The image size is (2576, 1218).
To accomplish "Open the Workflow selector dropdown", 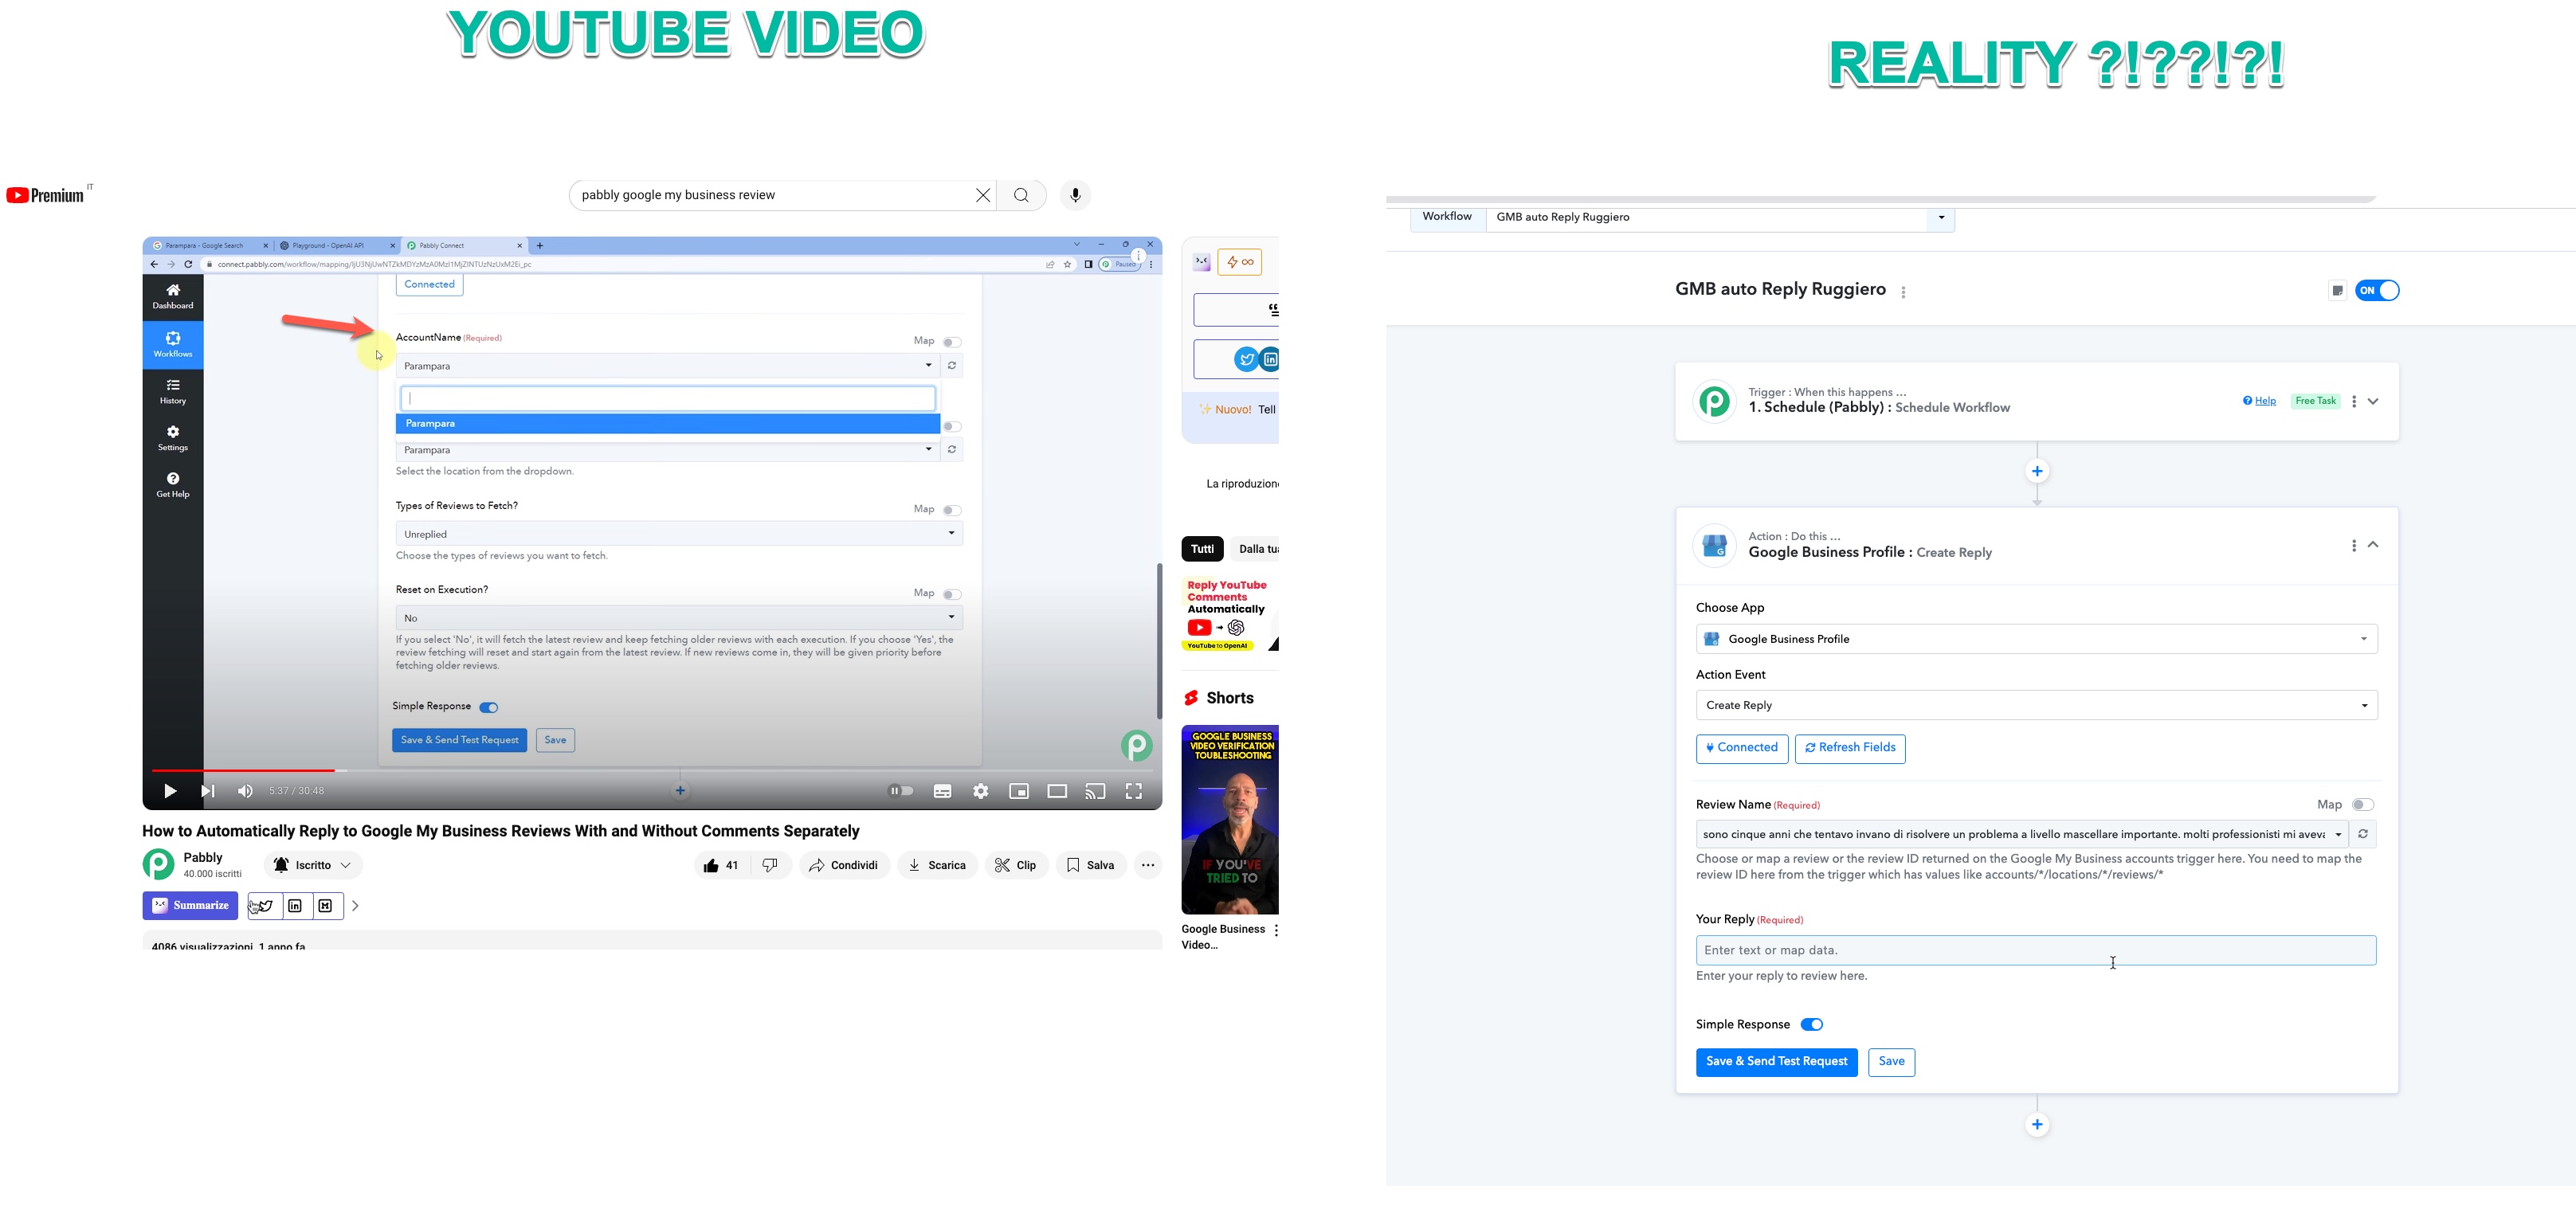I will pos(1720,217).
